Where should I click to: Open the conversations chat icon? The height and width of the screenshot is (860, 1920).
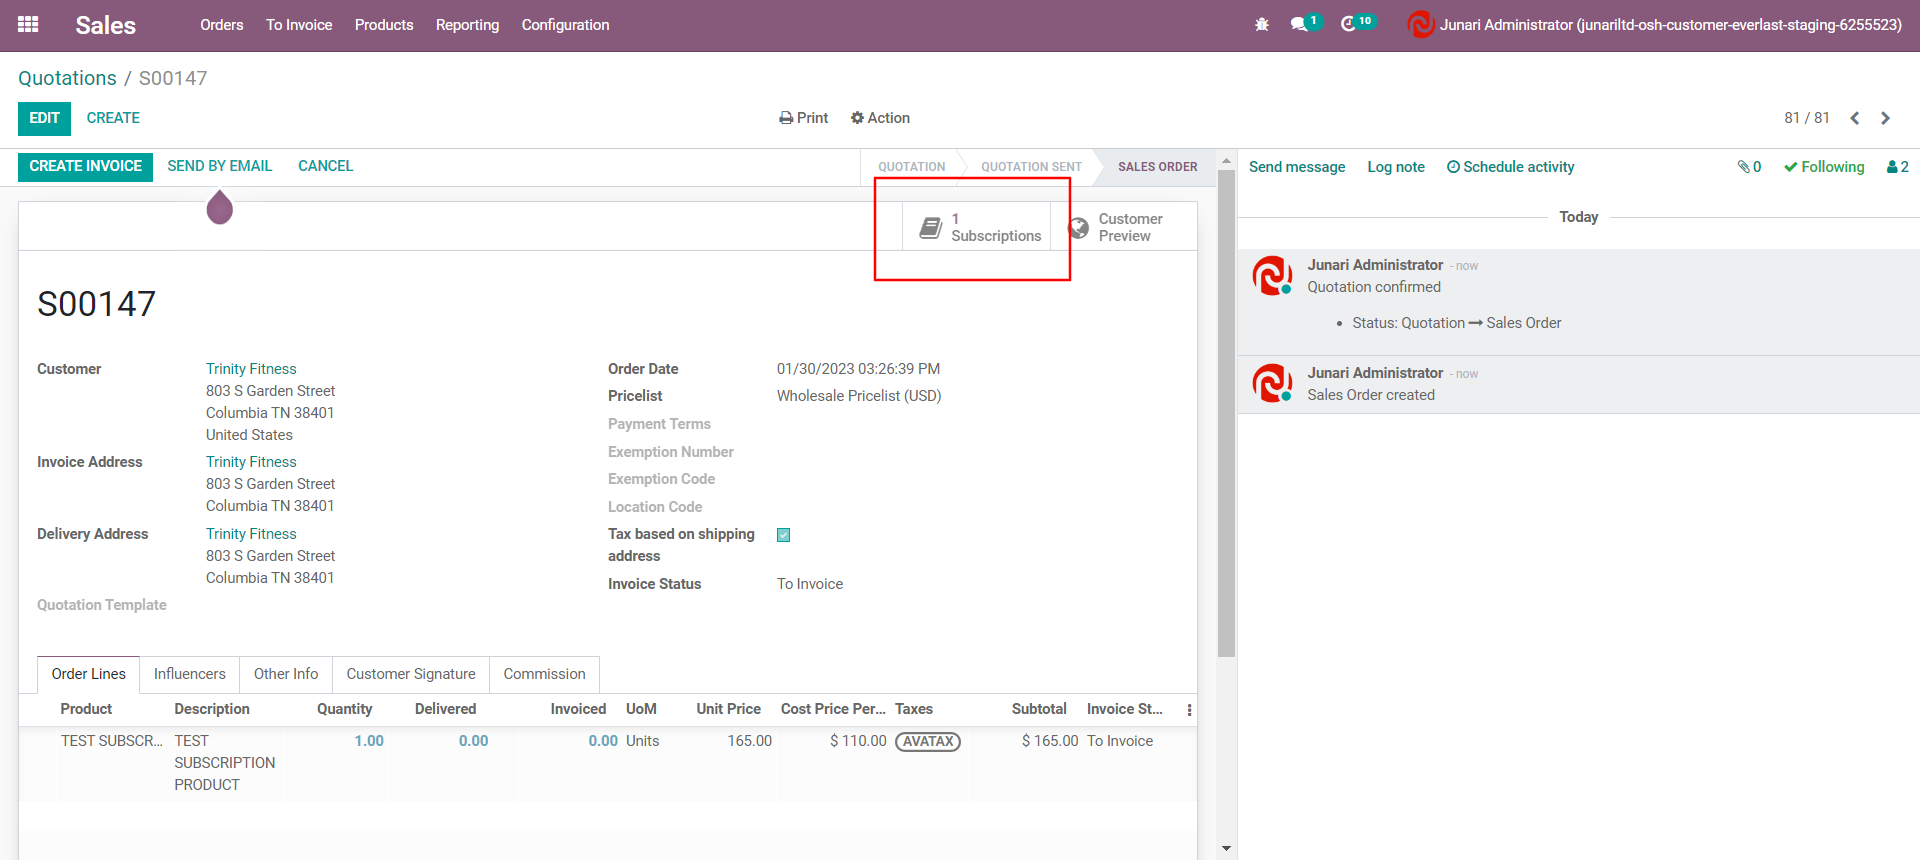pyautogui.click(x=1300, y=25)
